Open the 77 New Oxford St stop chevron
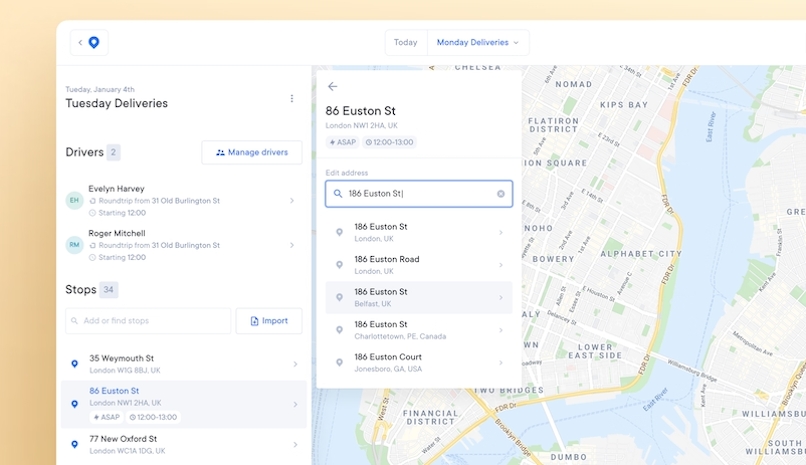 pos(295,444)
